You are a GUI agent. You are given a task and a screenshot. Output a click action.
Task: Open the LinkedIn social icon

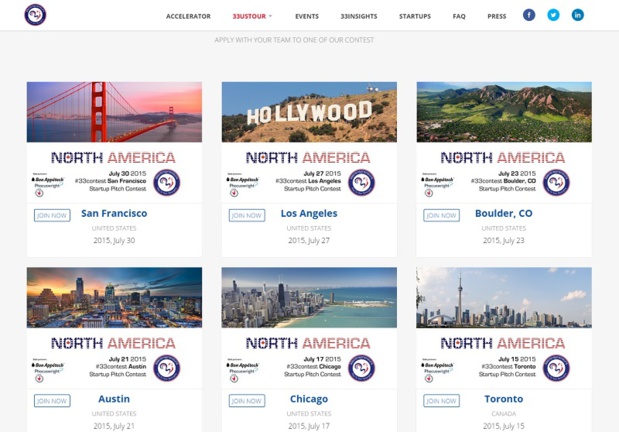(577, 15)
